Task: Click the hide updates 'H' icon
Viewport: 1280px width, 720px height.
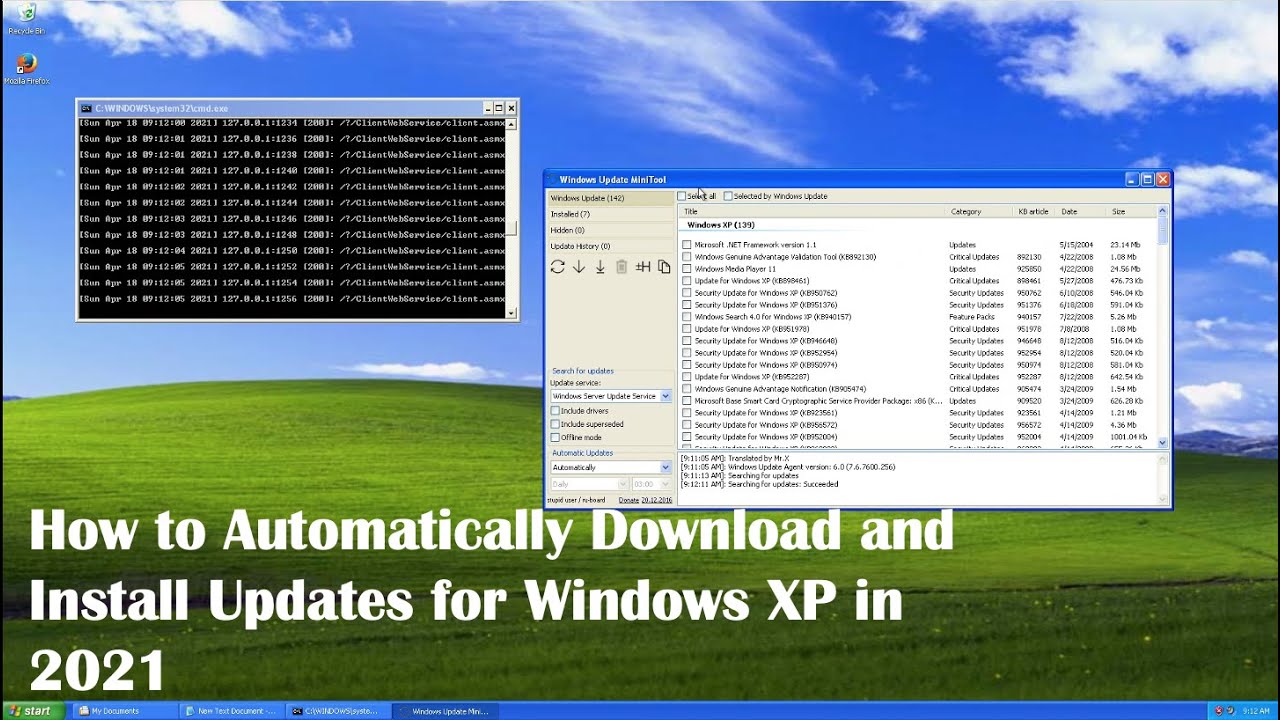Action: 643,267
